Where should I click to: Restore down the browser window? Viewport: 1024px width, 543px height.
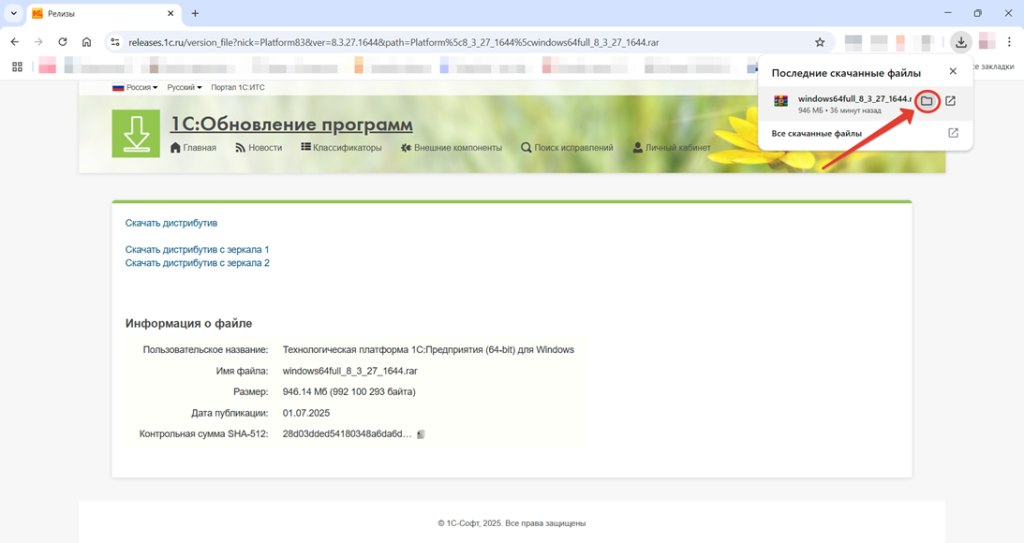click(978, 13)
